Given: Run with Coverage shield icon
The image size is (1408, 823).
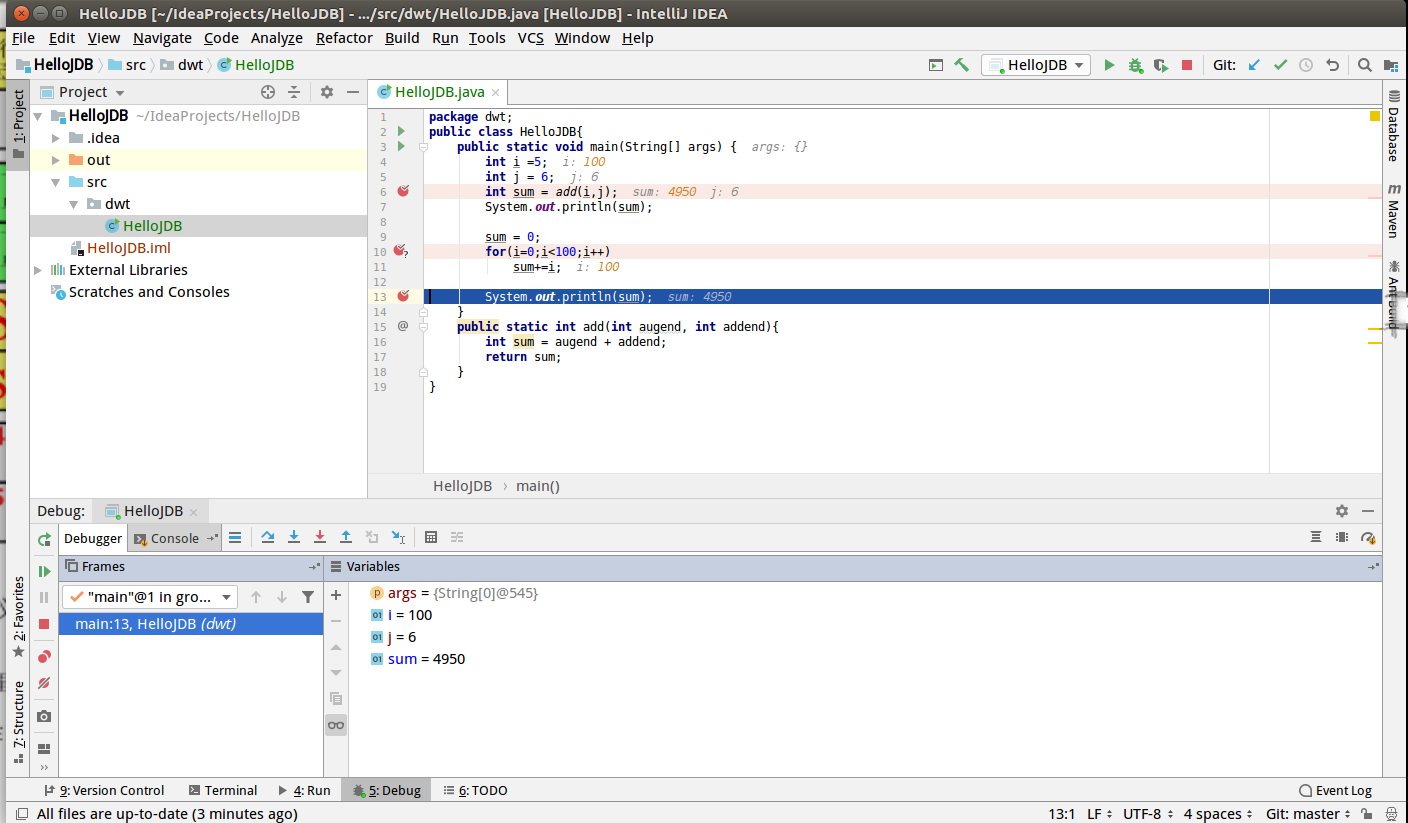Looking at the screenshot, I should tap(1160, 65).
